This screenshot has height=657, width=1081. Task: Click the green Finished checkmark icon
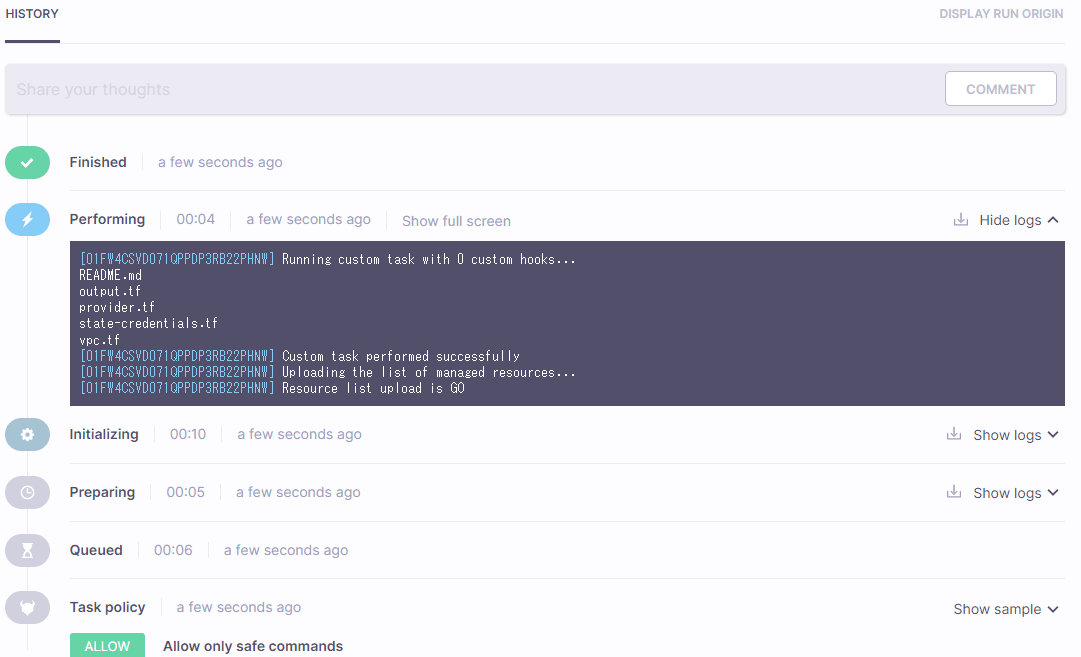click(28, 163)
